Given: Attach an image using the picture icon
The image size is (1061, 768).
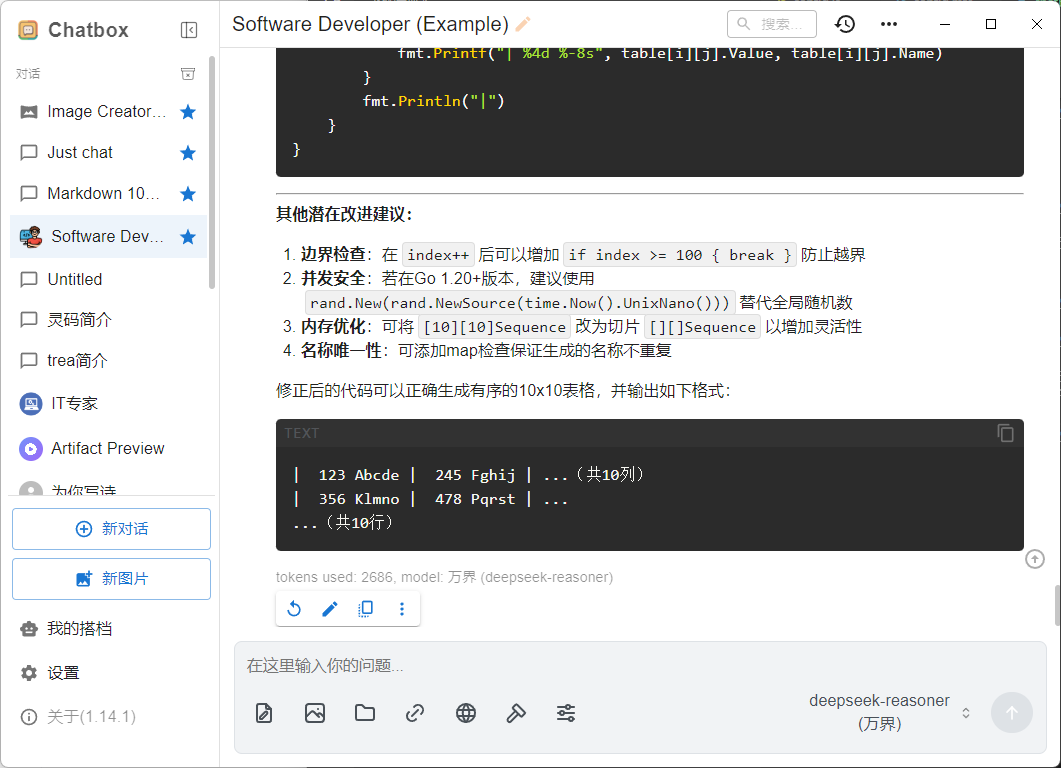Looking at the screenshot, I should point(315,713).
